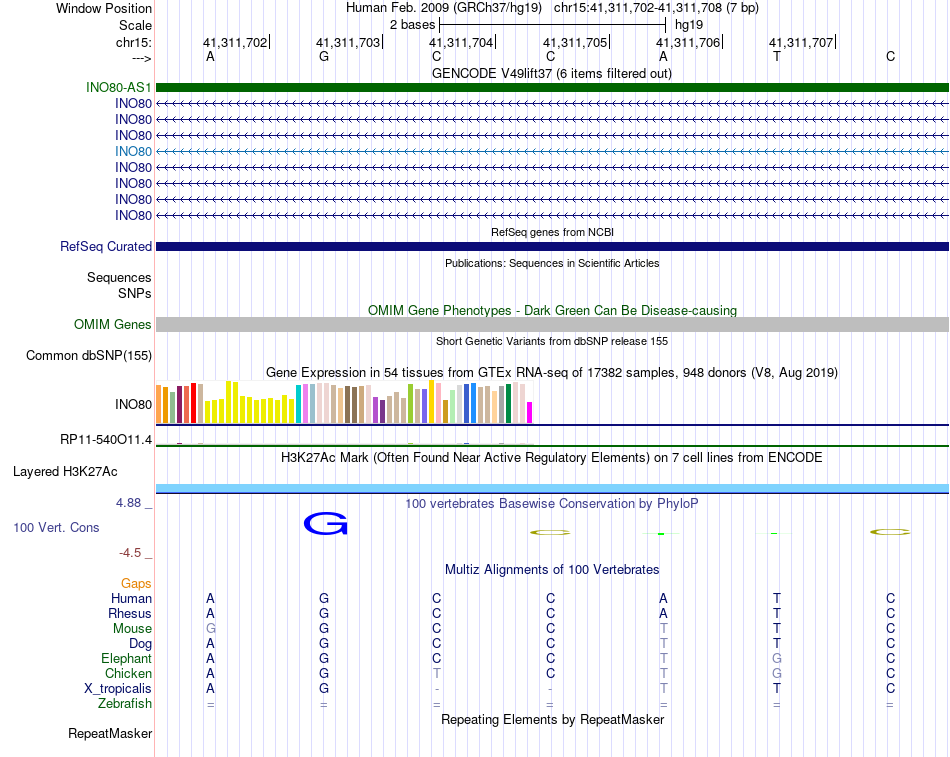The width and height of the screenshot is (950, 757).
Task: Select the magenta bar in GTEx chart
Action: pos(529,412)
